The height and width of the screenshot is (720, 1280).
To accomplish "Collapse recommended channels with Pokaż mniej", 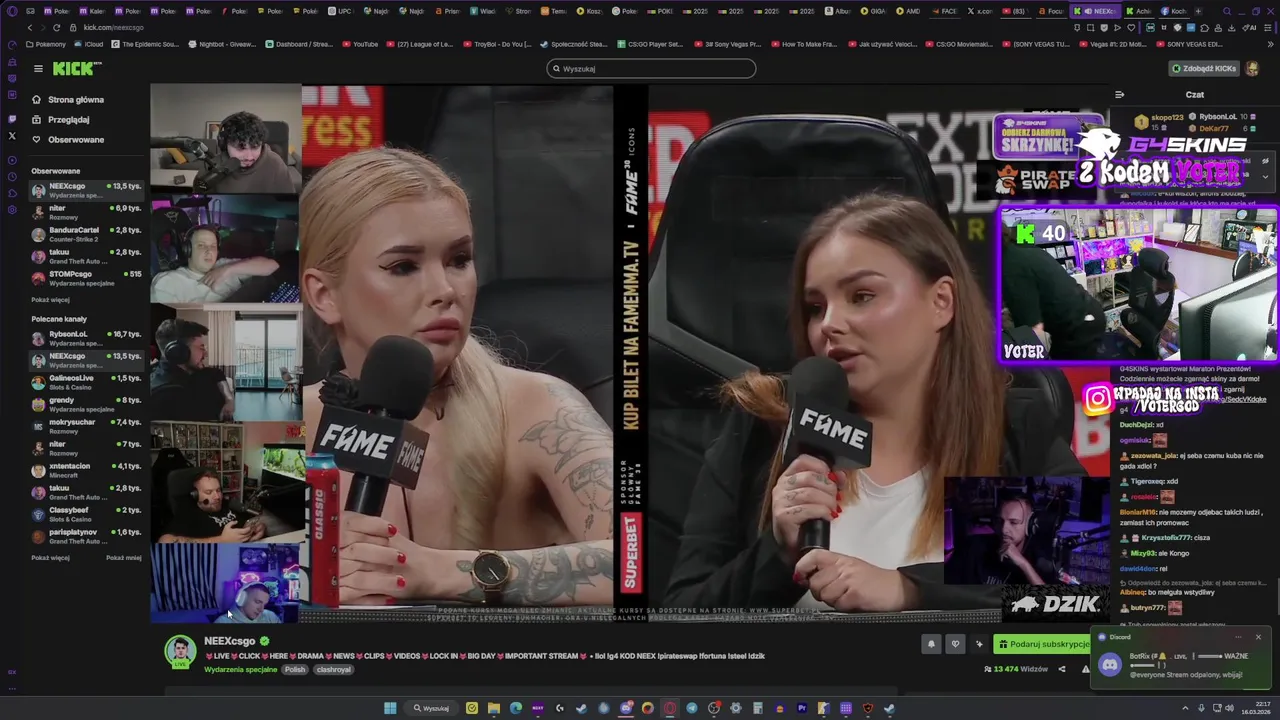I will point(124,558).
